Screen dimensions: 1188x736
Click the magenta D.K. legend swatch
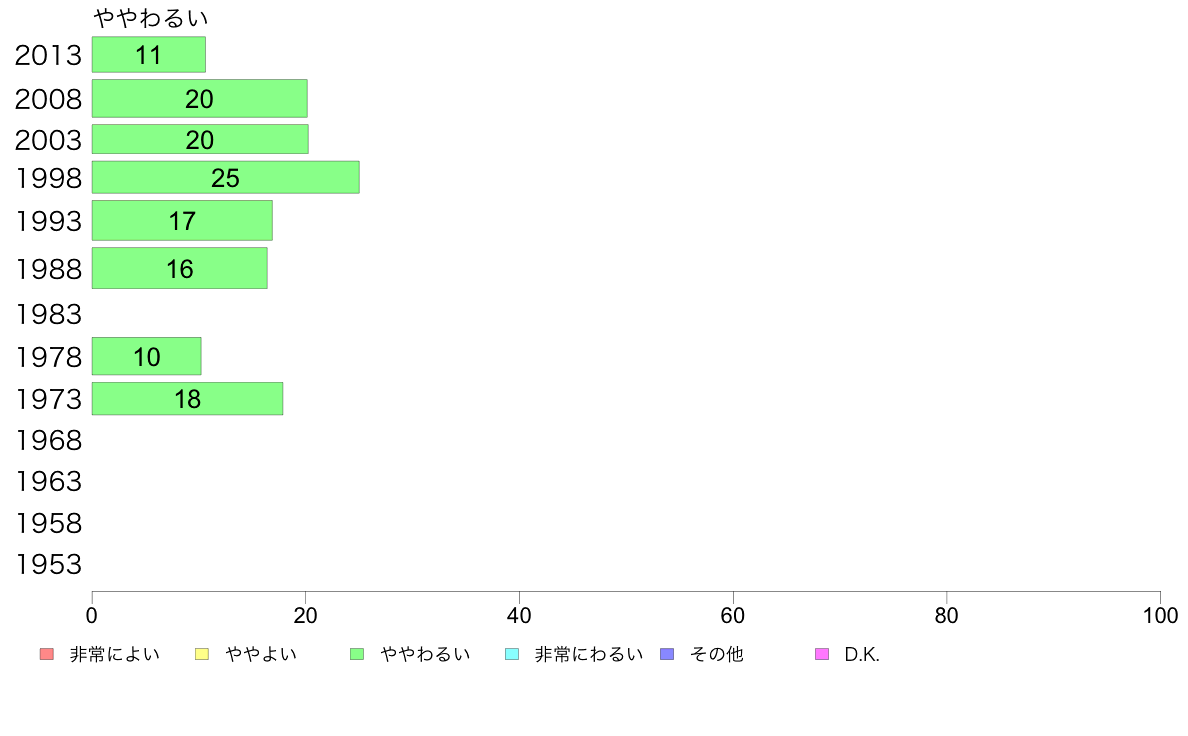(x=822, y=654)
